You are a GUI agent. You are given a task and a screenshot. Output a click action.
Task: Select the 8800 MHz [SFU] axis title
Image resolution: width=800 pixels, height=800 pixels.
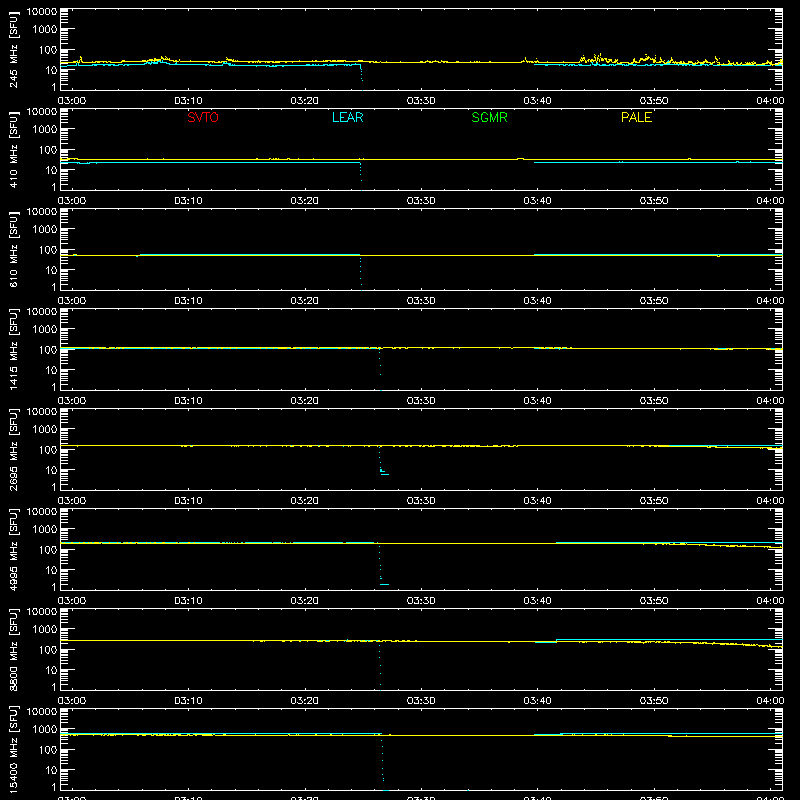click(x=13, y=649)
